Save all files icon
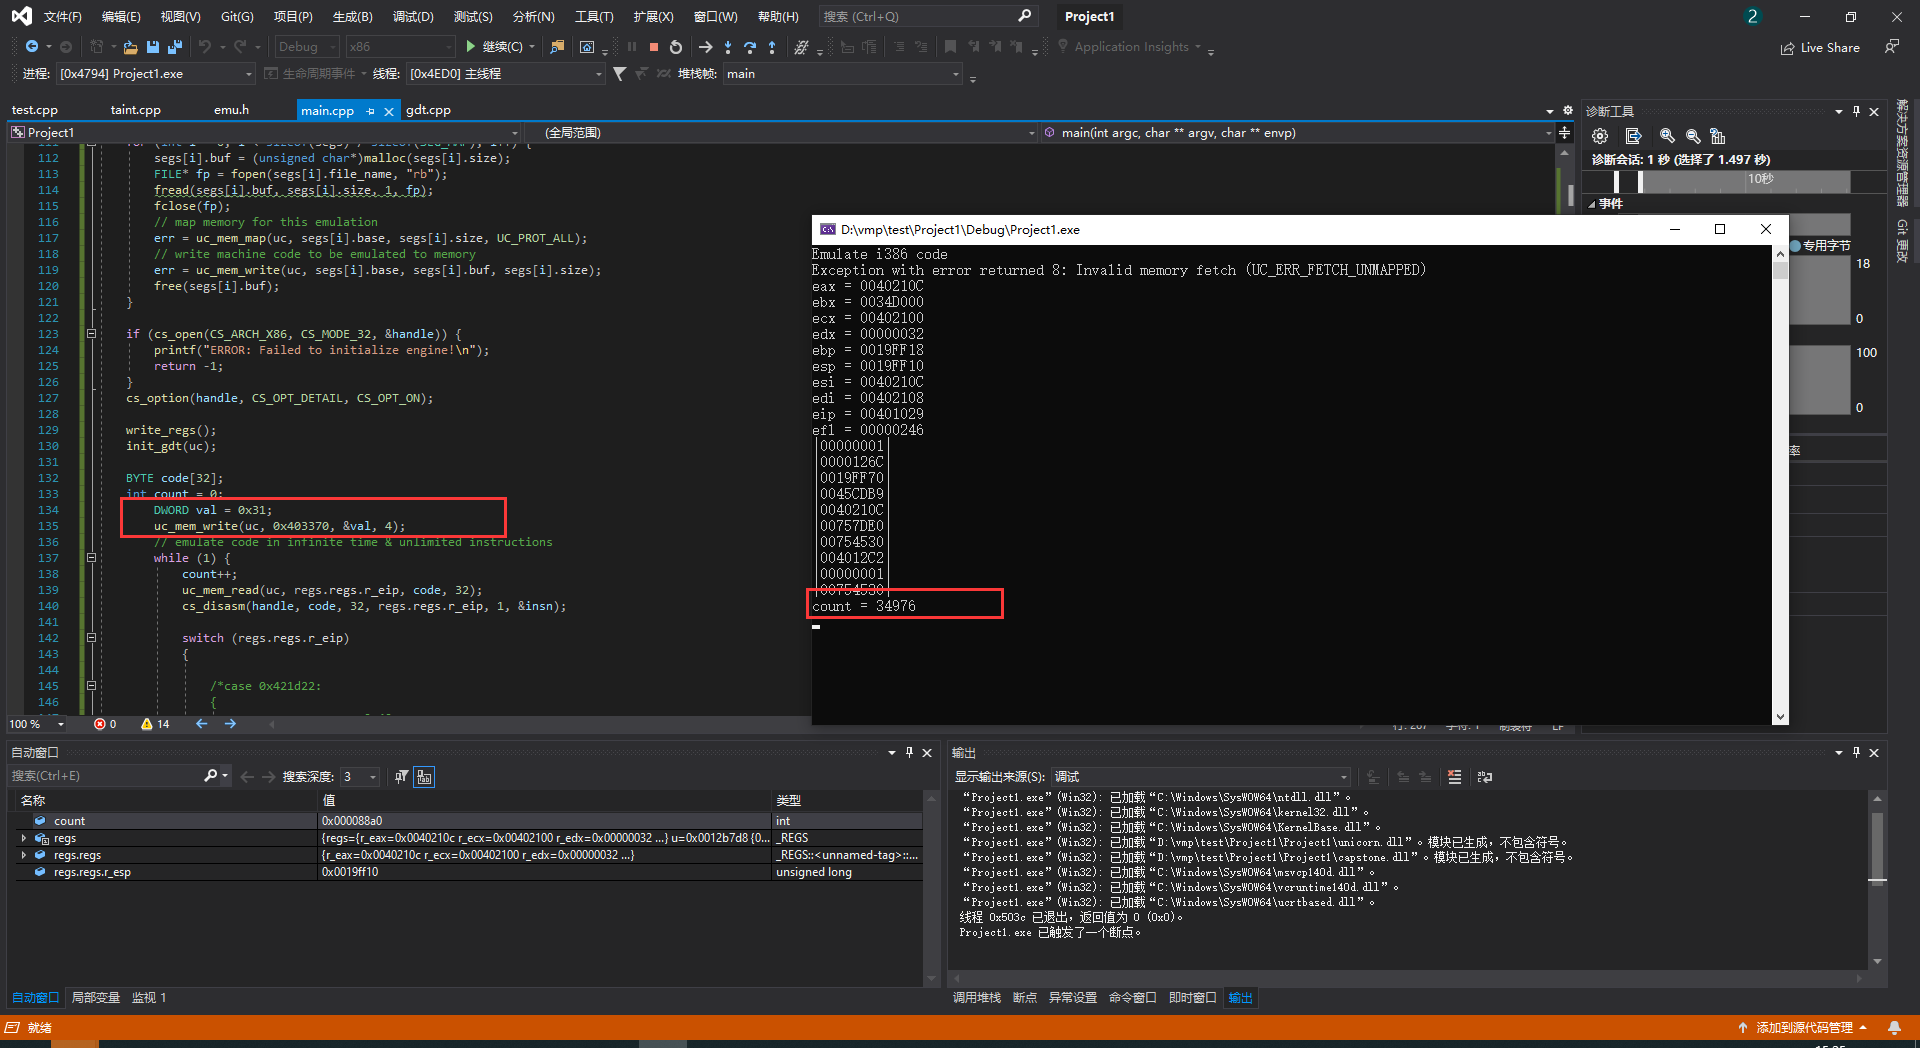Screen dimensions: 1920x1048 point(175,47)
